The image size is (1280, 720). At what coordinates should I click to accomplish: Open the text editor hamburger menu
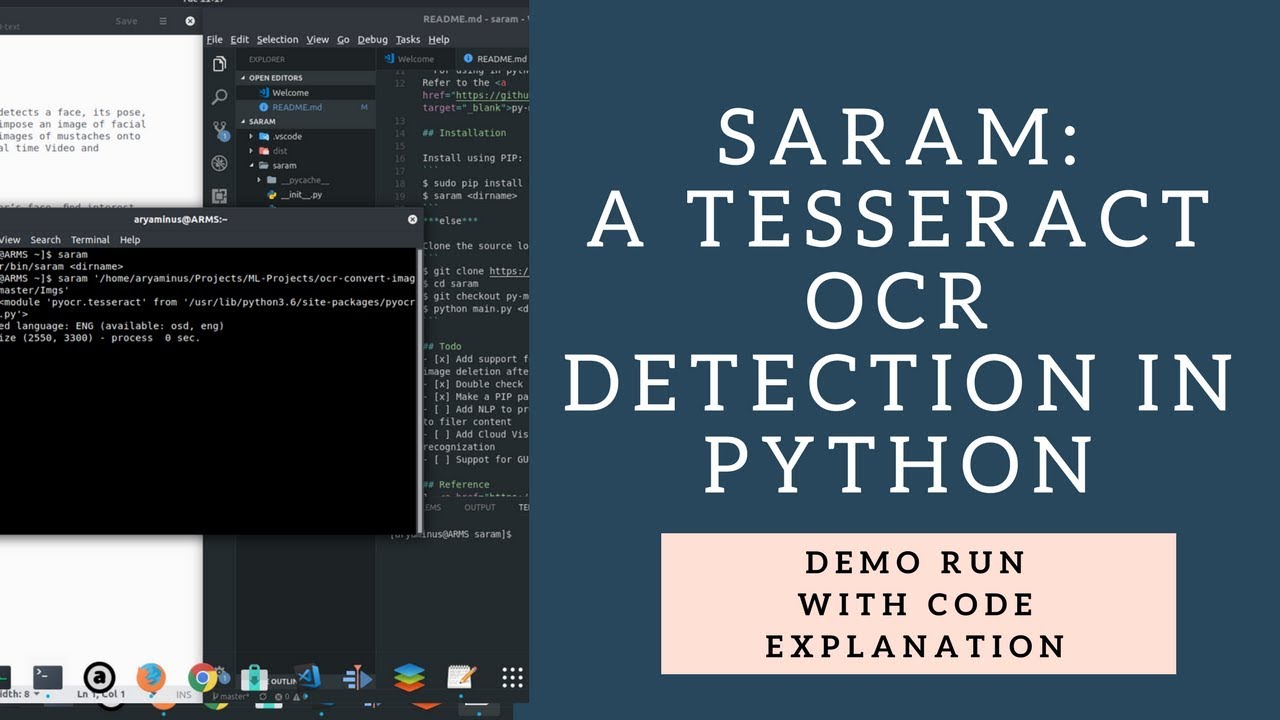tap(163, 21)
